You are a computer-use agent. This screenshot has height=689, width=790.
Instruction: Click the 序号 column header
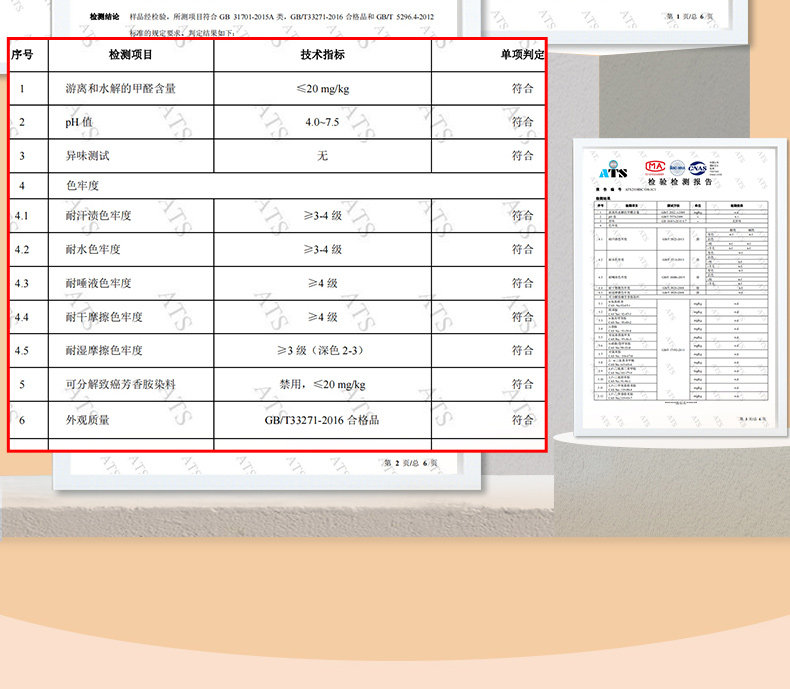tap(22, 54)
